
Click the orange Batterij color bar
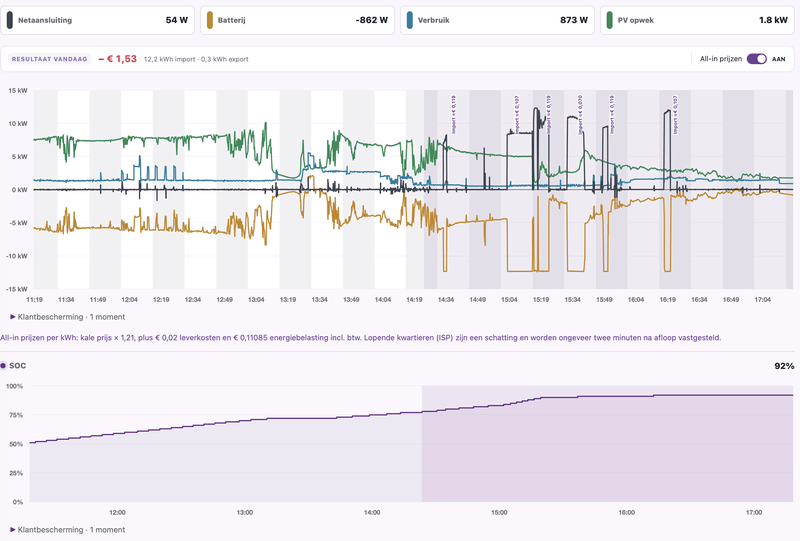(210, 20)
